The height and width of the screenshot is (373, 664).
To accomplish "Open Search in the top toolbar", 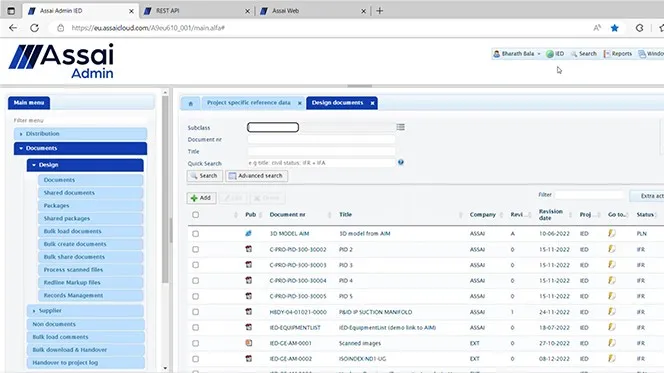I will (584, 54).
